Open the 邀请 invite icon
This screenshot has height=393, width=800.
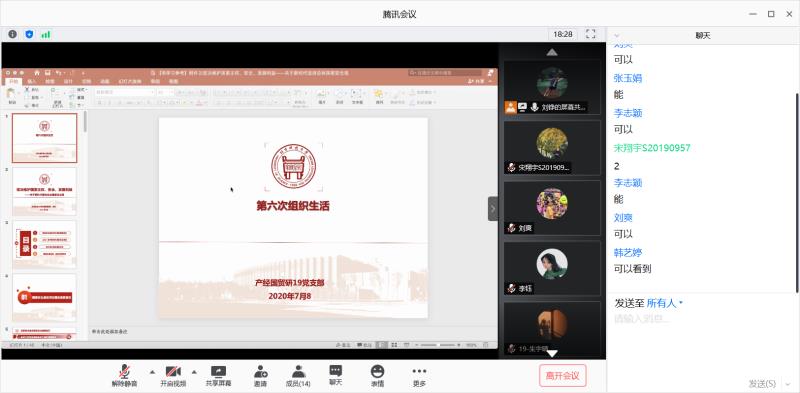pos(260,376)
